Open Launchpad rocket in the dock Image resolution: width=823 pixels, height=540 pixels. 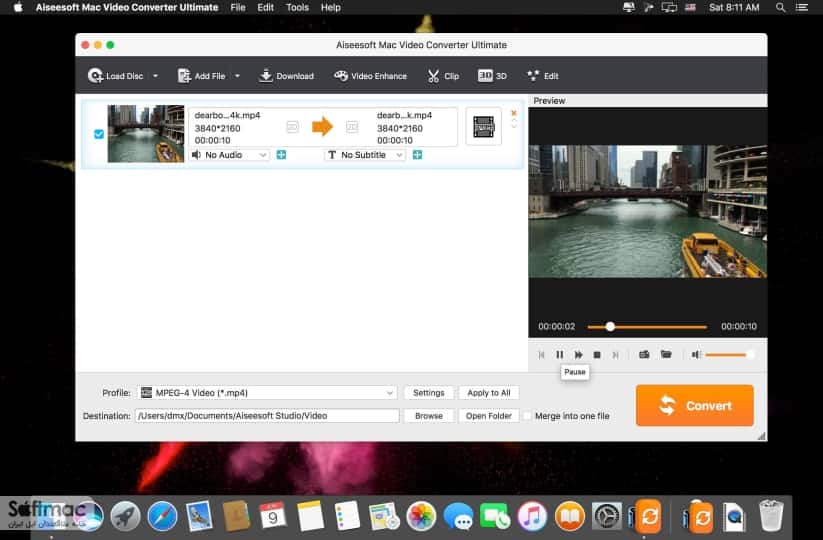(125, 516)
